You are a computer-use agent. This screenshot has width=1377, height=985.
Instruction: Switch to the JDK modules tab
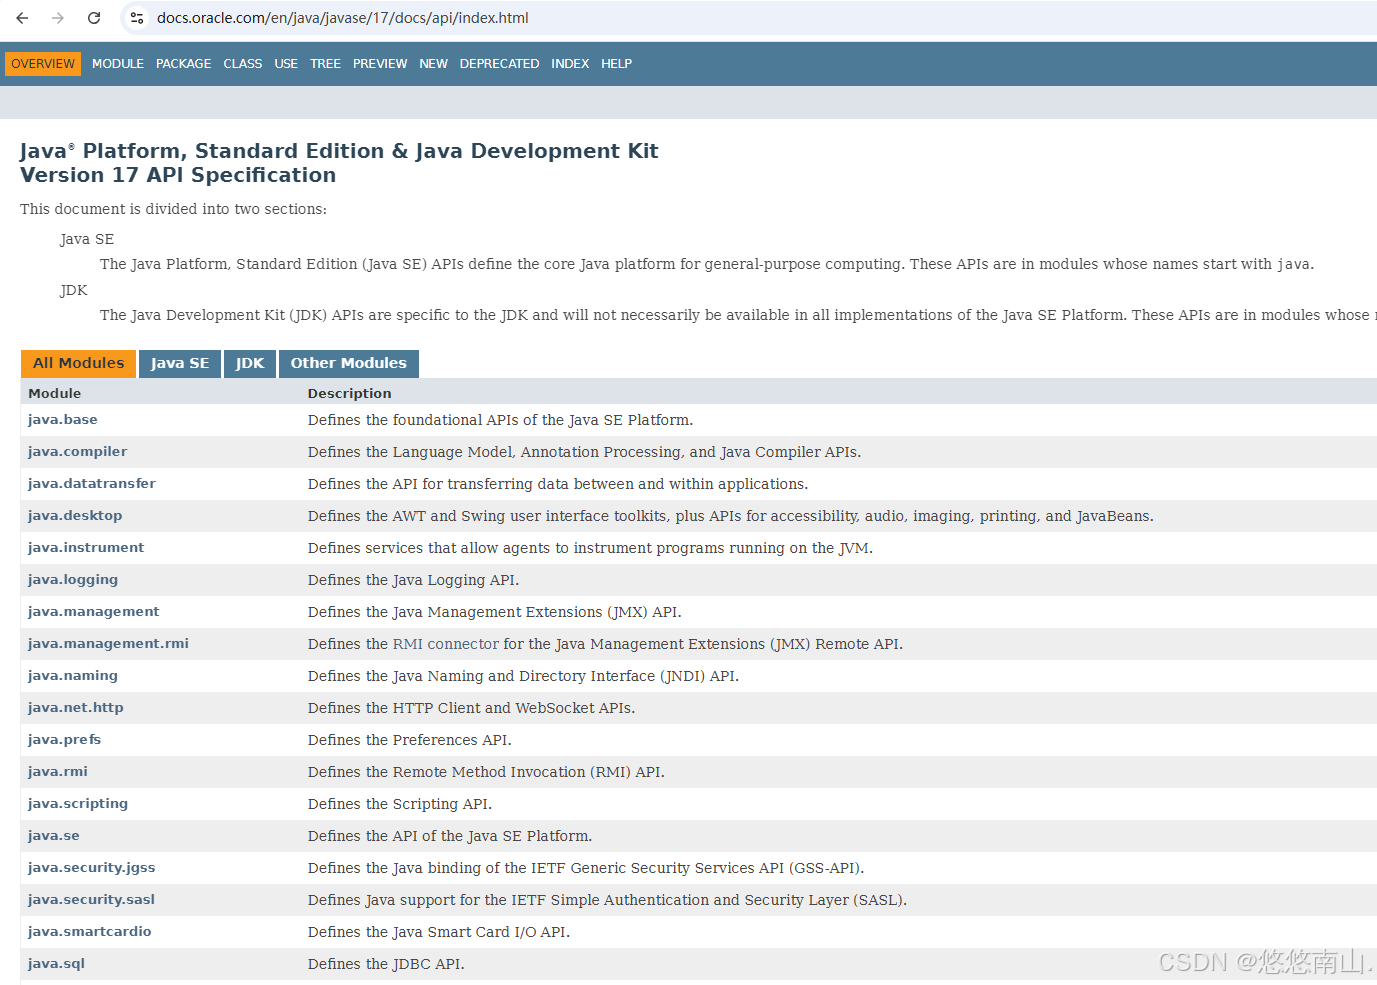point(249,363)
